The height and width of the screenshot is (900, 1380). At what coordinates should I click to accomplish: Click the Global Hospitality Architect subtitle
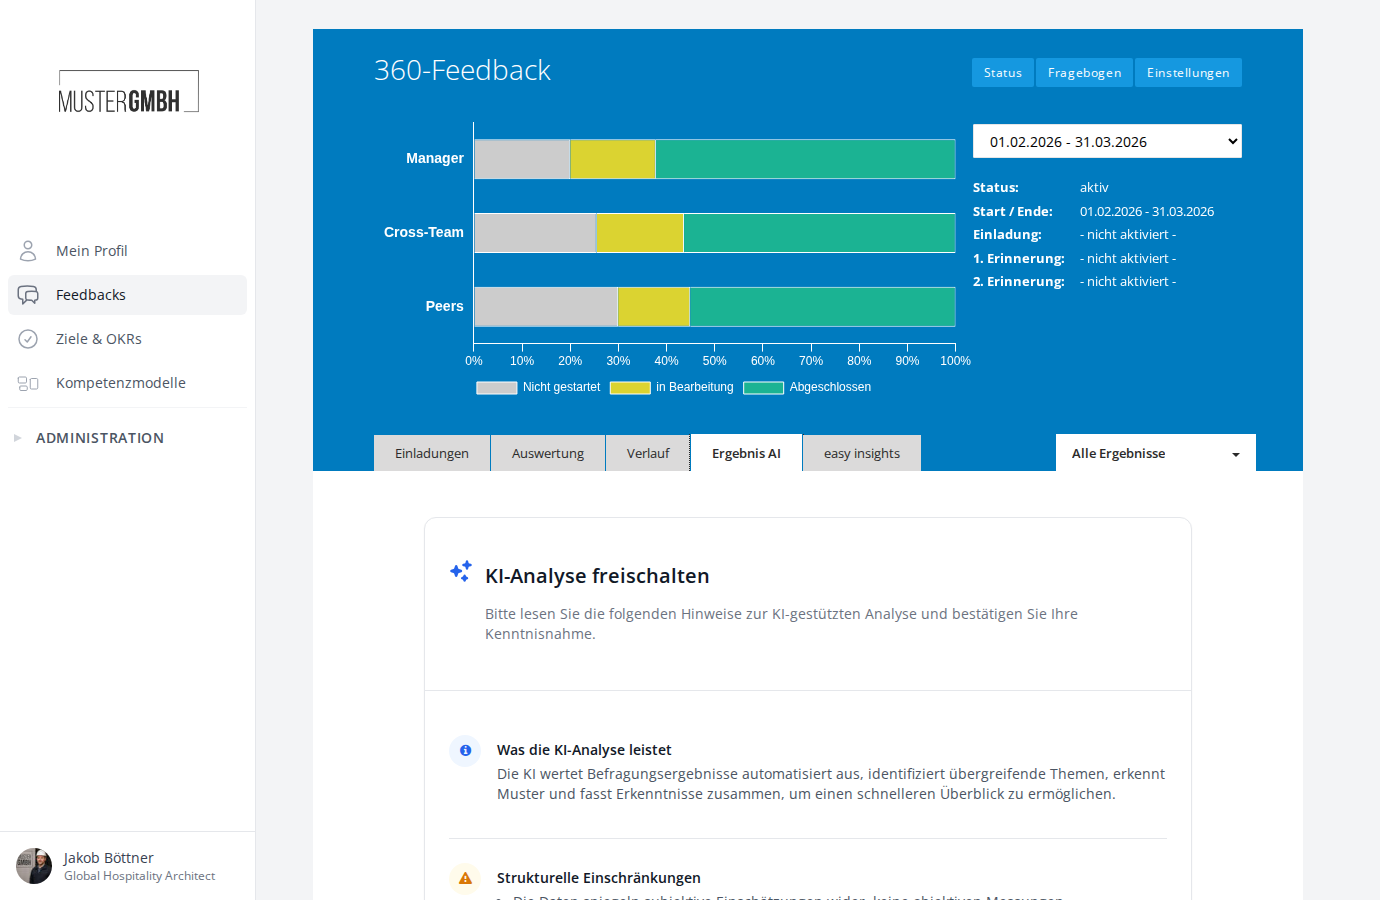(140, 876)
